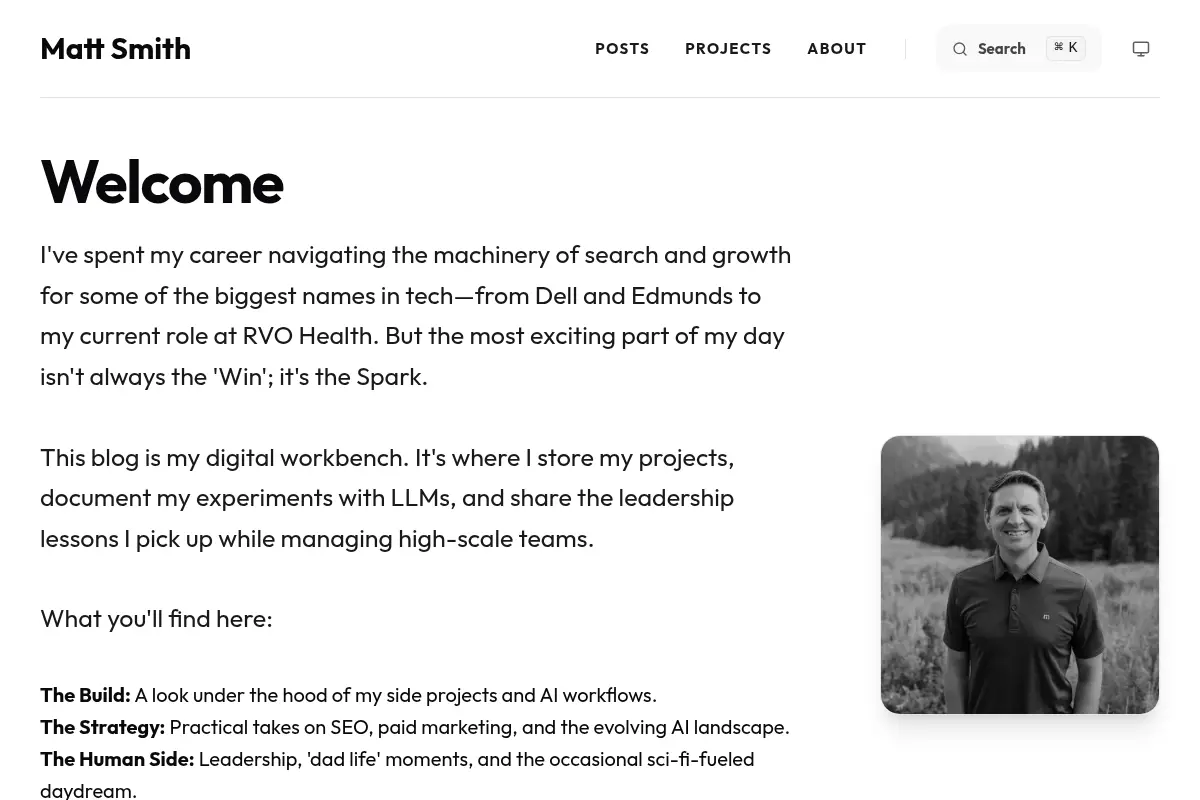Go to the POSTS page
Screen dimensions: 1200x800
622,49
